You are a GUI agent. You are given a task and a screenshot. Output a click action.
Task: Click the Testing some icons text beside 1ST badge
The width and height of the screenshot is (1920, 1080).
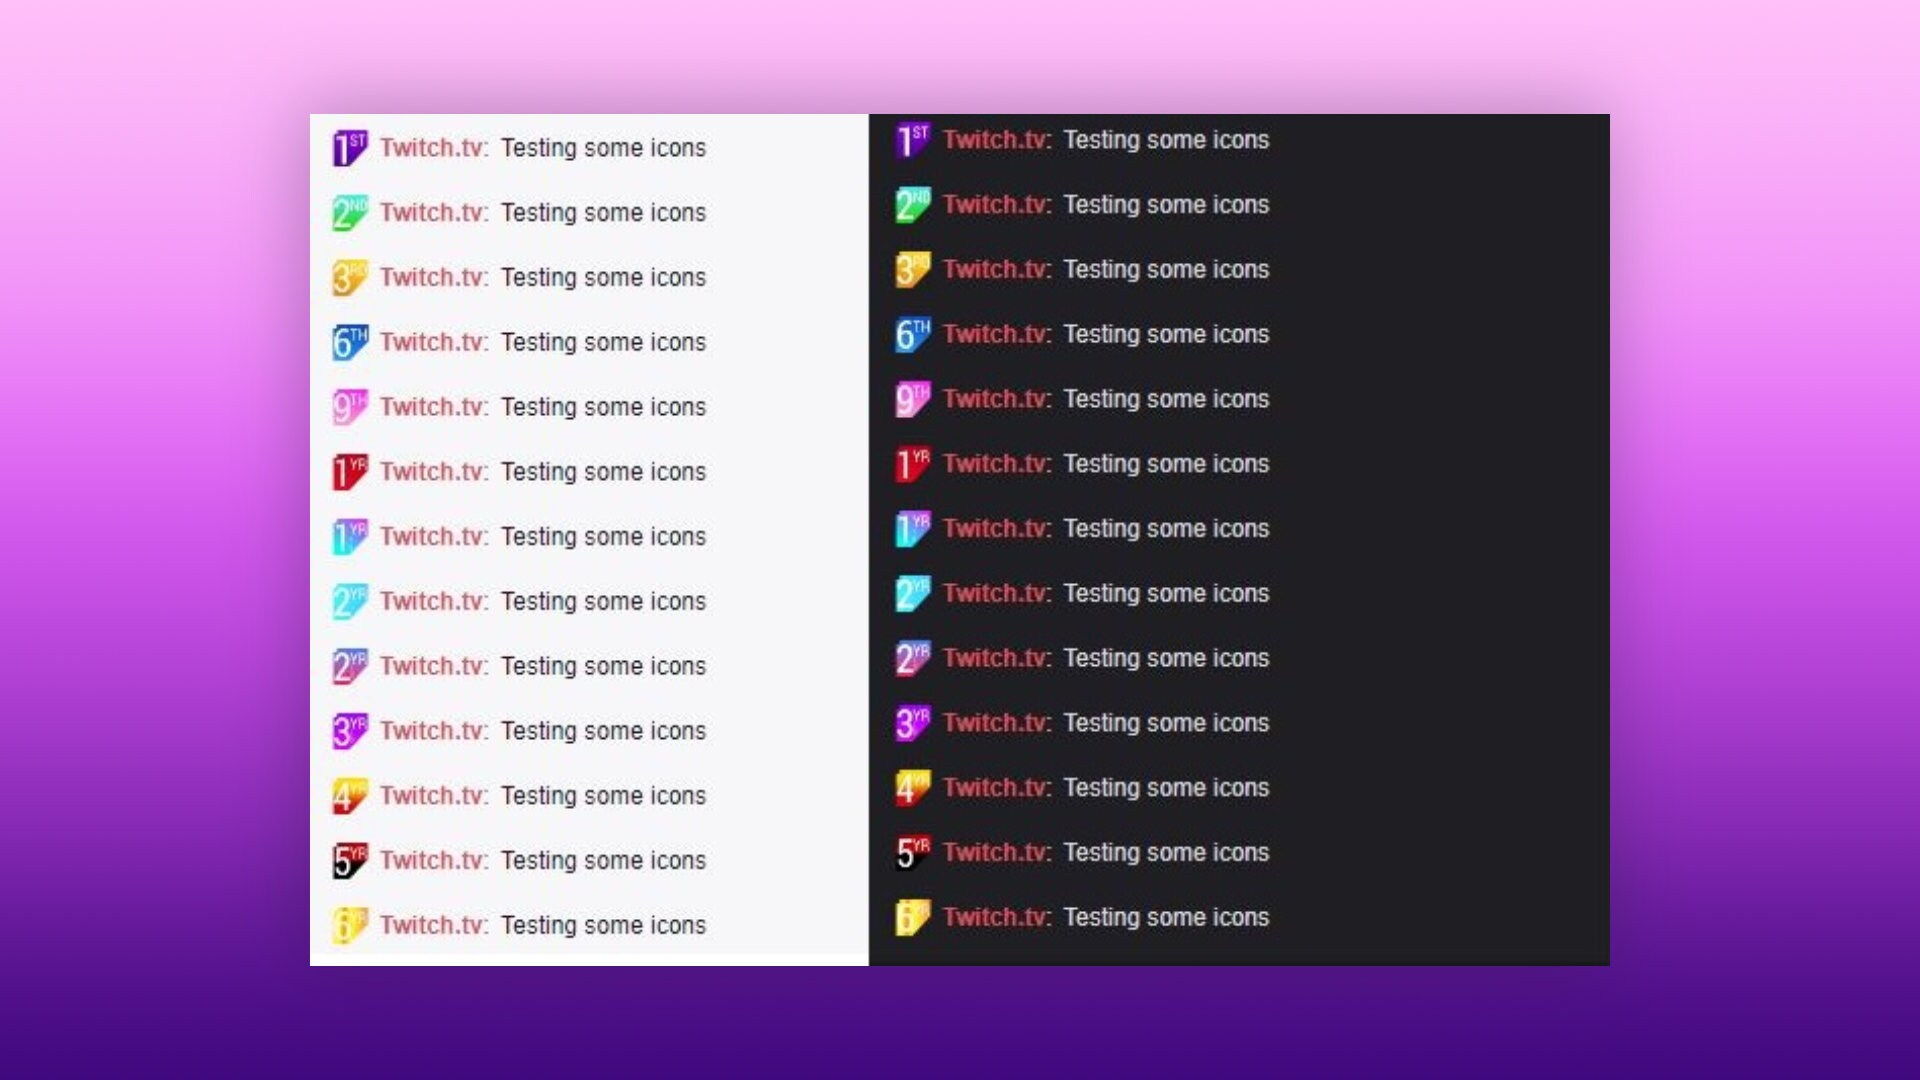point(604,147)
